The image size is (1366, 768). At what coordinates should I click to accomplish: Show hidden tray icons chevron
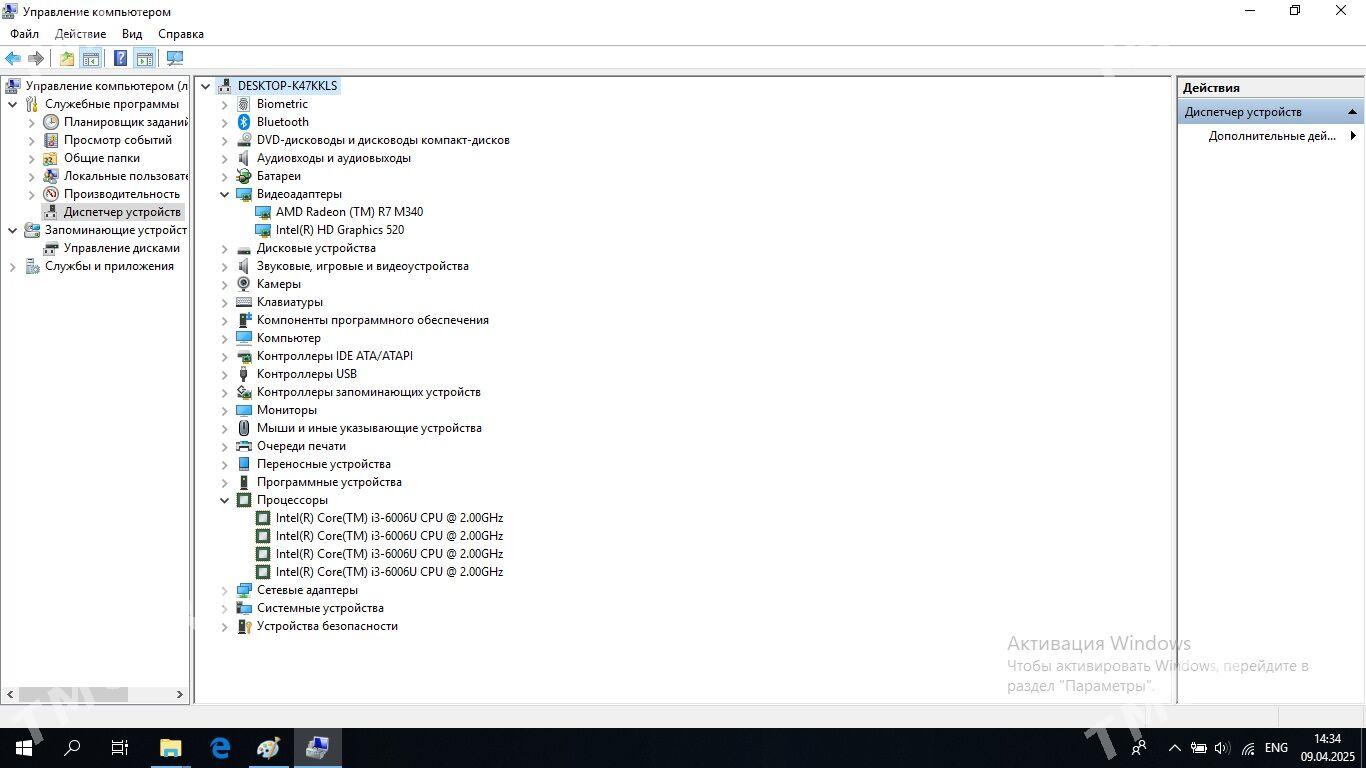click(x=1174, y=748)
